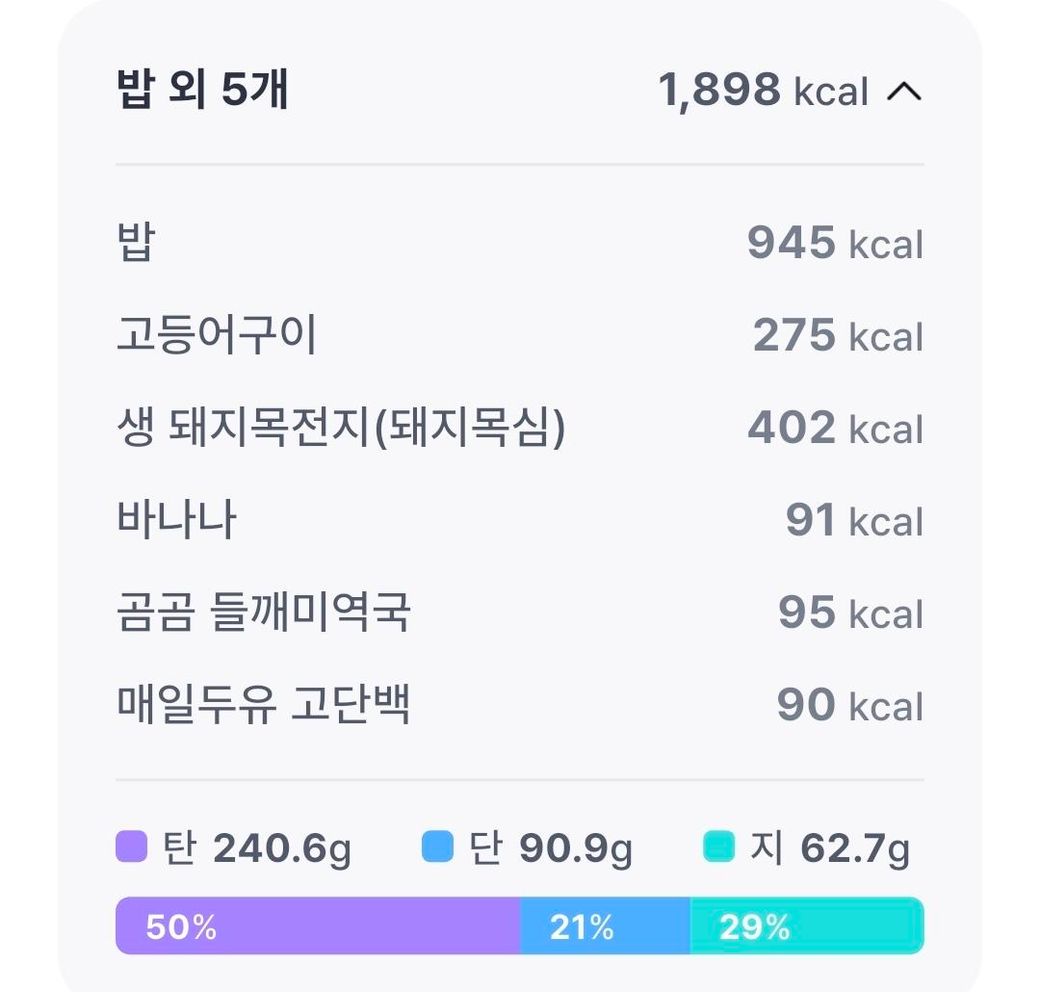Screen dimensions: 1040x992
Task: Click the 945 kcal value for 밥
Action: (x=835, y=243)
